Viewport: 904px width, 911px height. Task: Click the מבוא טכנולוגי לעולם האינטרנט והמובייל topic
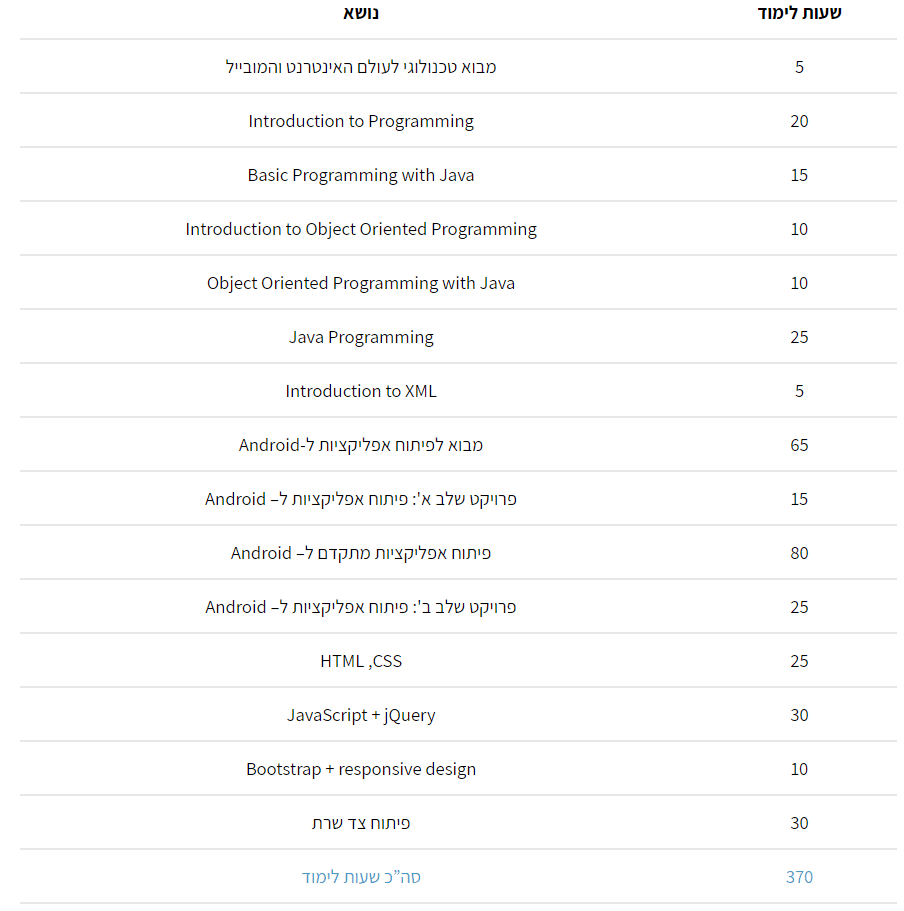click(x=361, y=67)
